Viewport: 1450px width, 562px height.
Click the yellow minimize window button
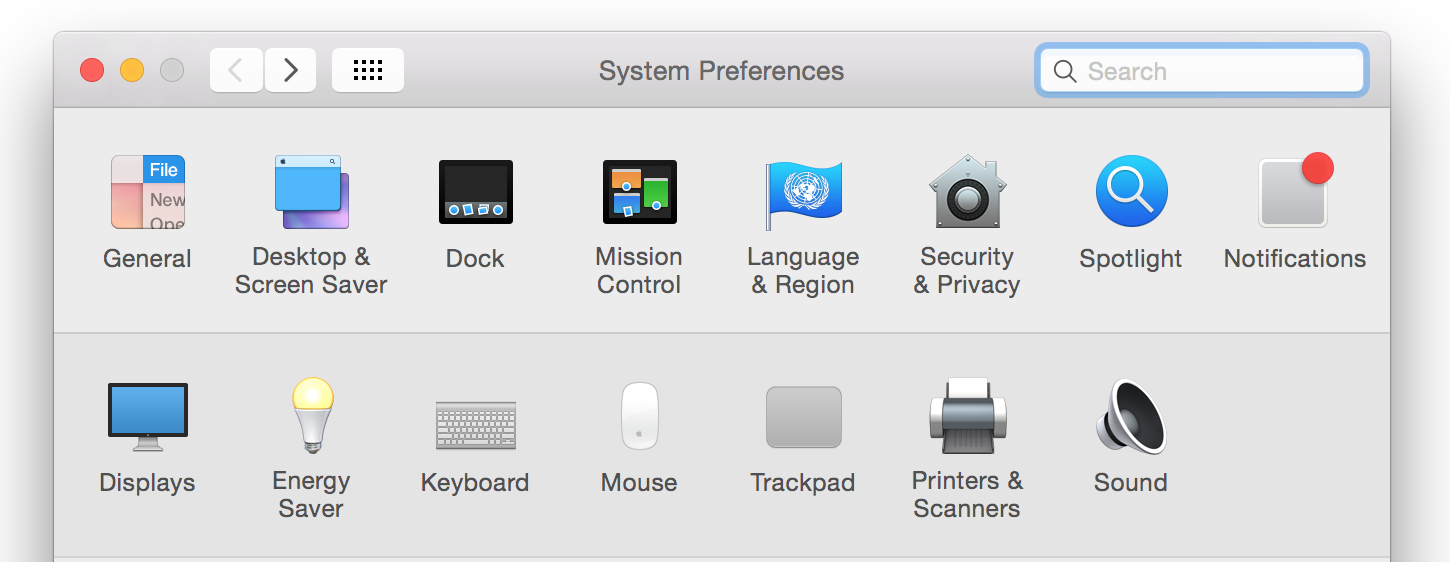coord(132,70)
